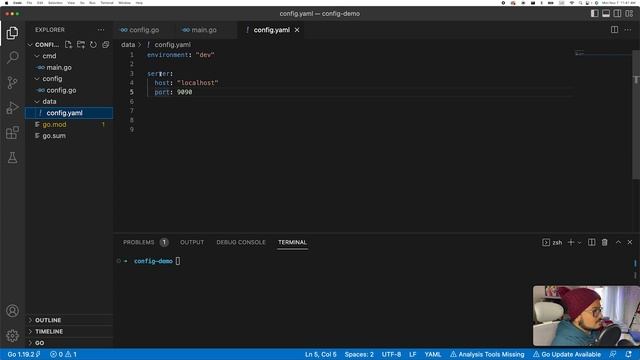Collapse the CONFI... root folder section

[x=30, y=44]
